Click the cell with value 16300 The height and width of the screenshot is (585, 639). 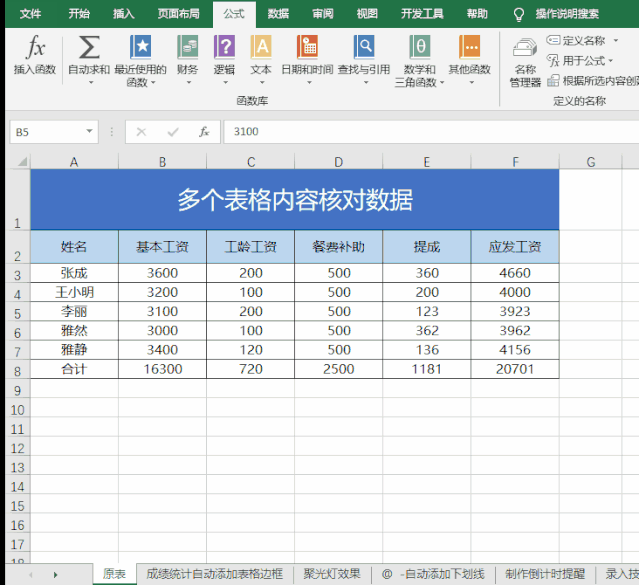click(x=163, y=369)
